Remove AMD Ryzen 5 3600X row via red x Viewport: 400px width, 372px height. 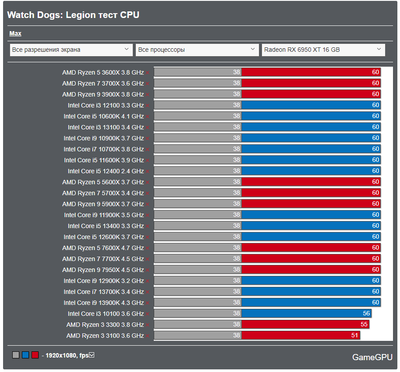pyautogui.click(x=147, y=73)
